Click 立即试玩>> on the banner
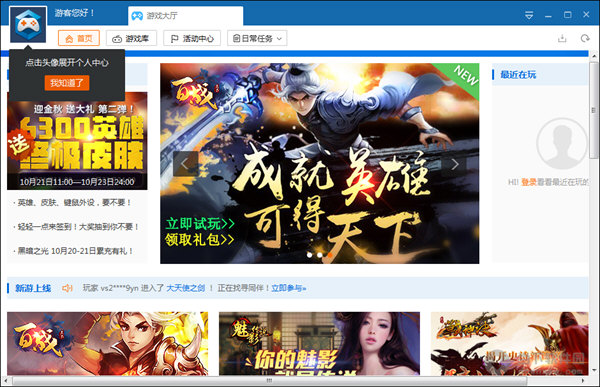The height and width of the screenshot is (387, 600). (200, 224)
